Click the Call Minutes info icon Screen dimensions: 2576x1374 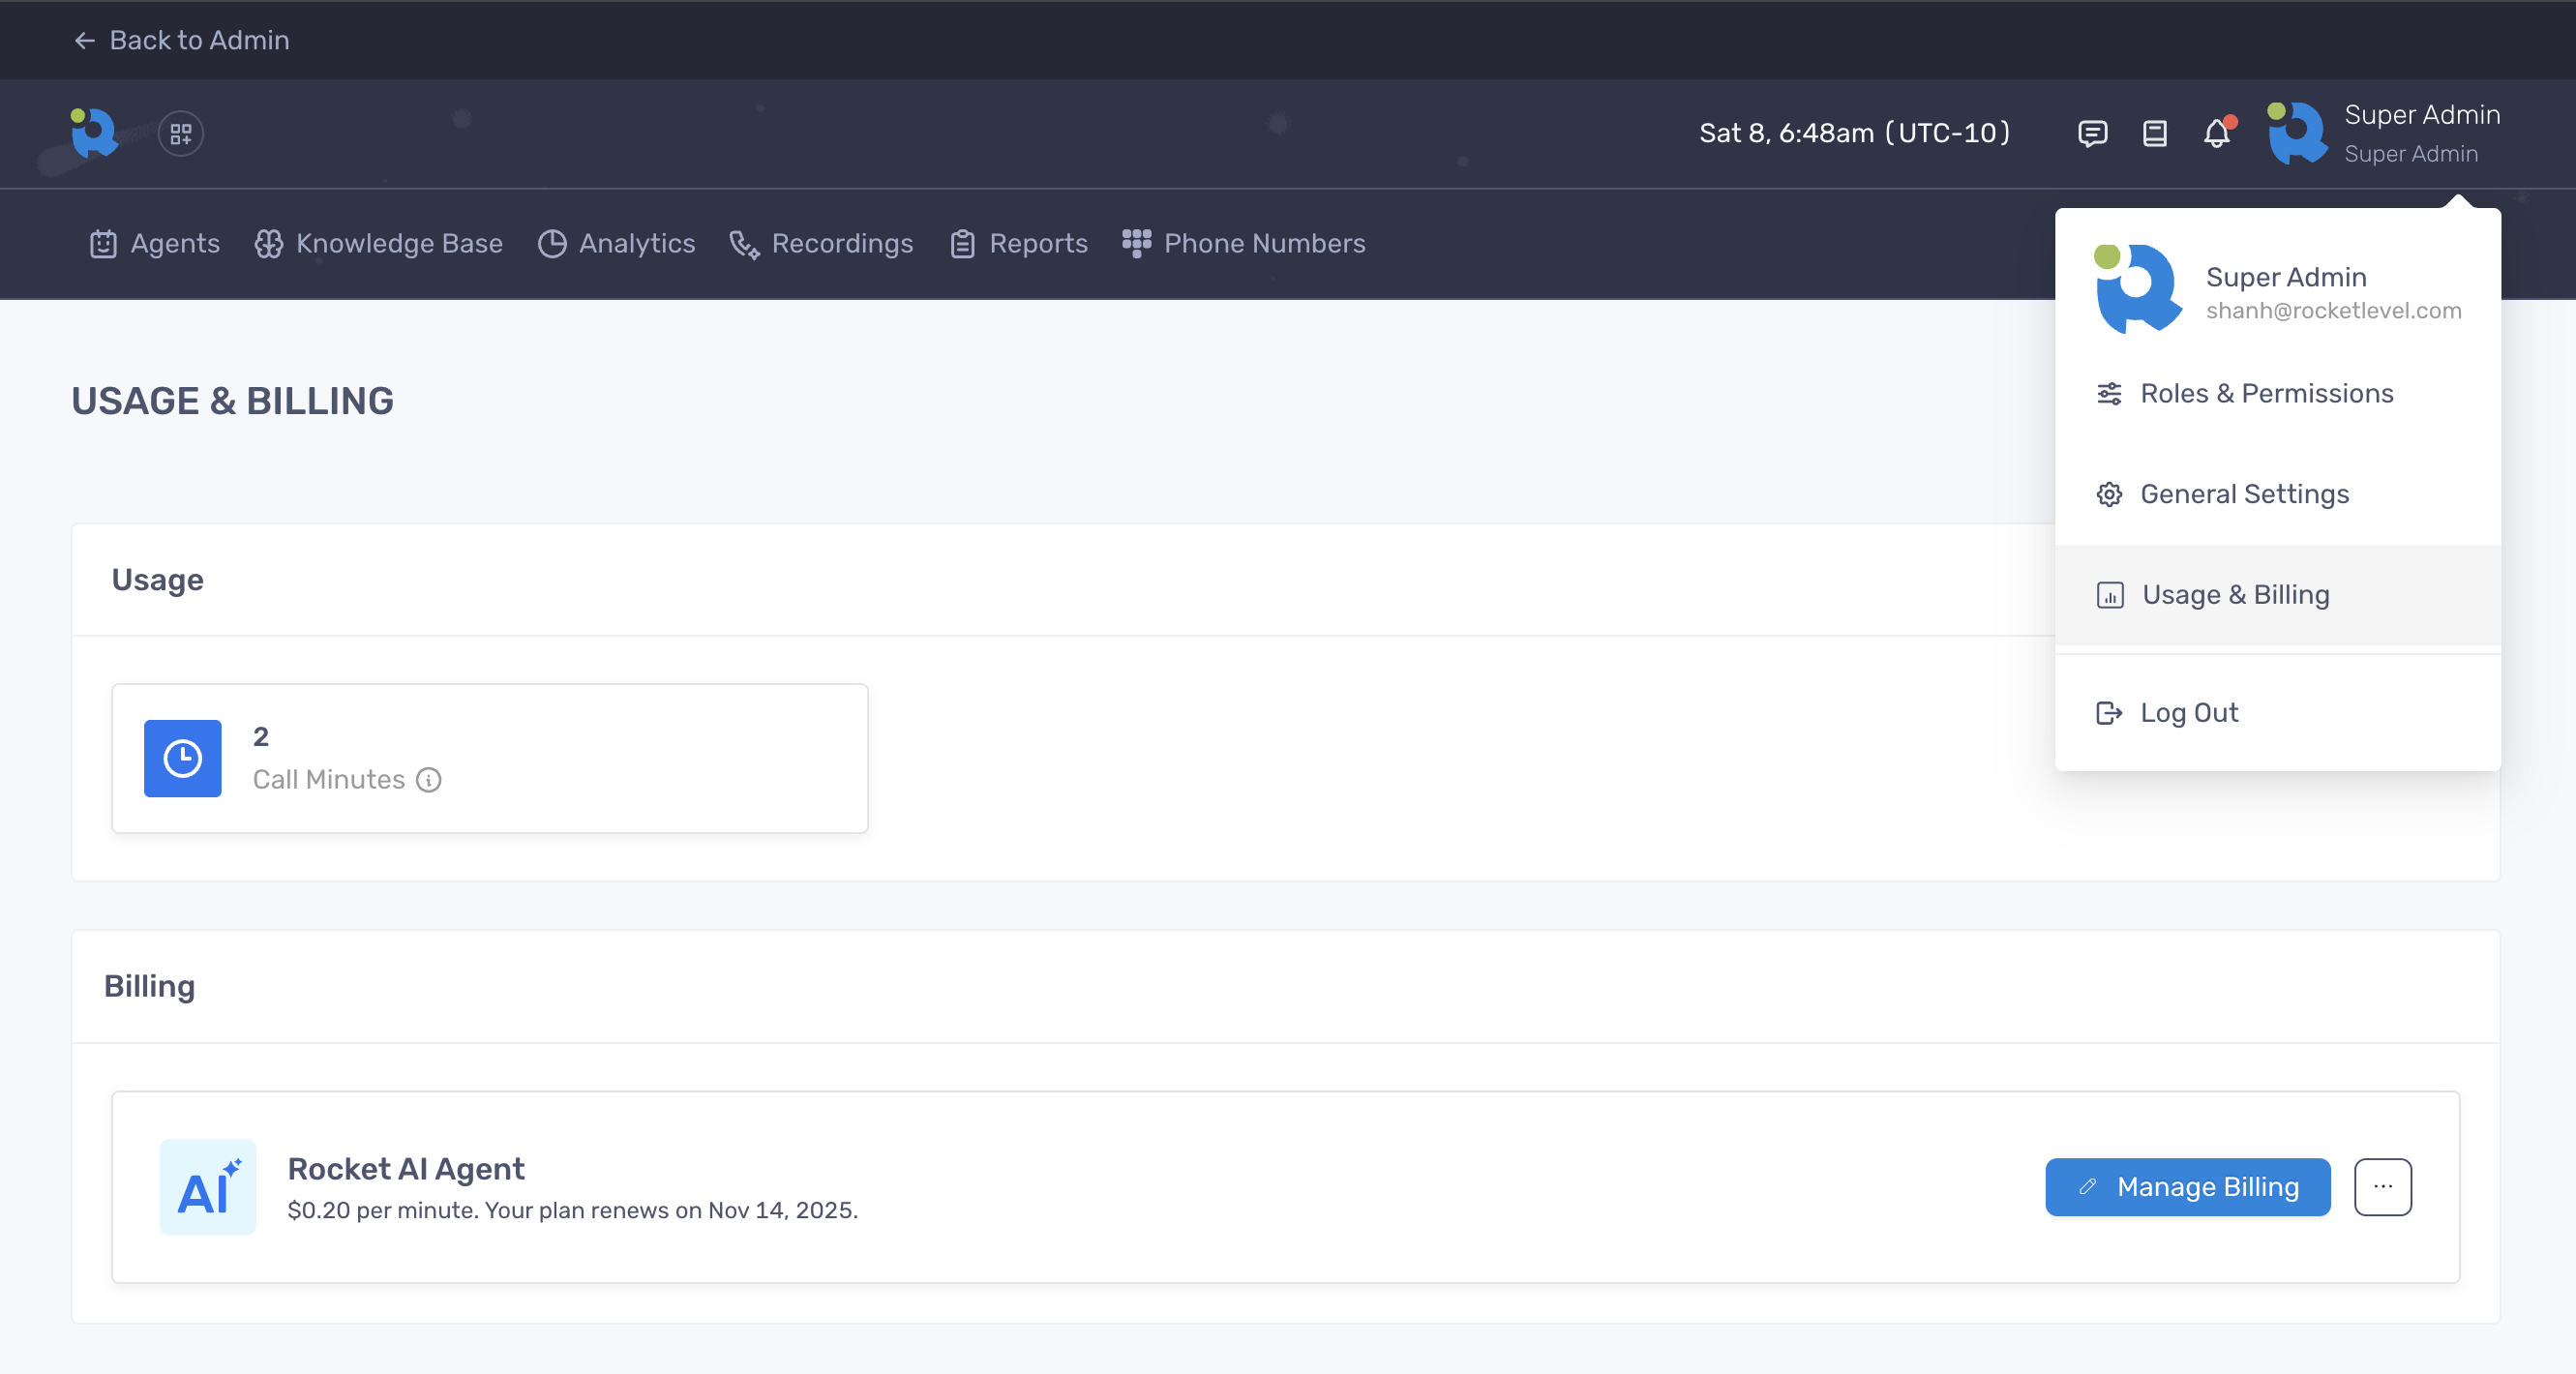pos(429,780)
